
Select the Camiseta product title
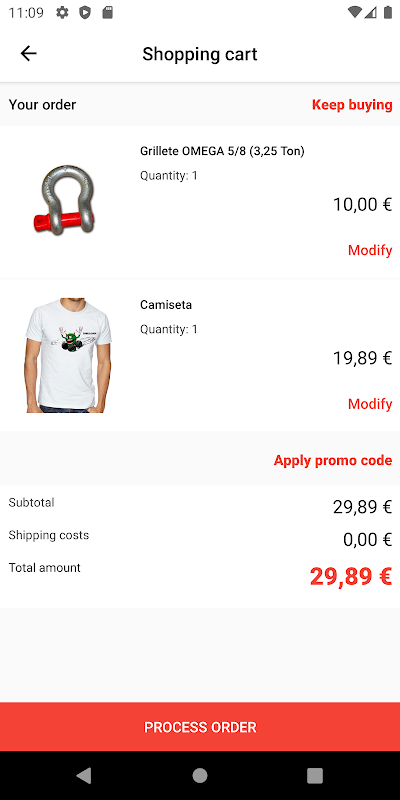click(166, 305)
